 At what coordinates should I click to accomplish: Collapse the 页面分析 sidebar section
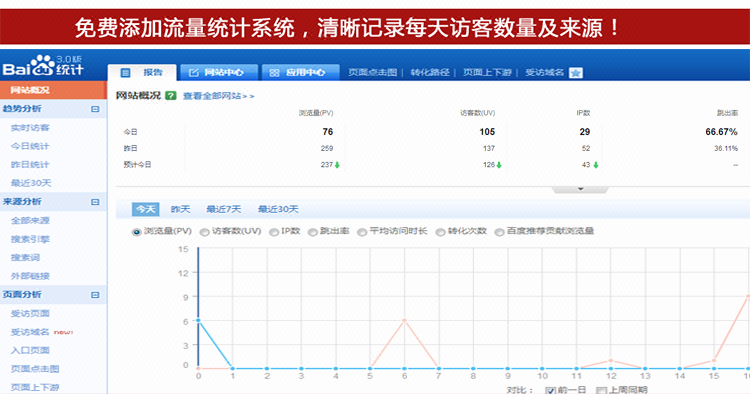coord(95,295)
